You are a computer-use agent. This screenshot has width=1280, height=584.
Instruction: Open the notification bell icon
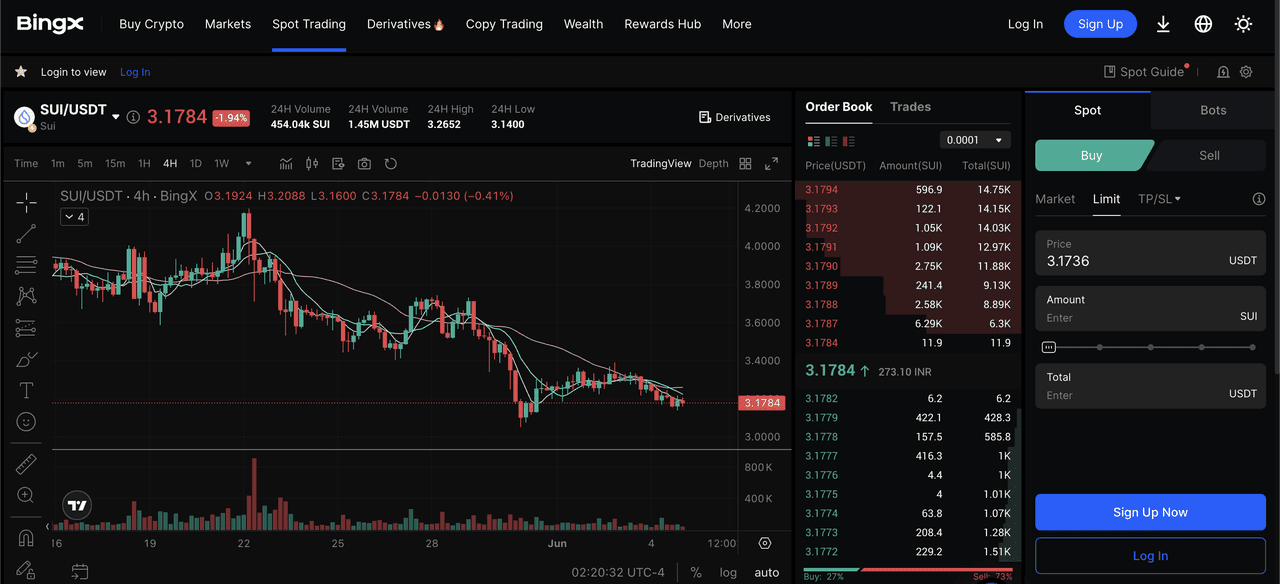pos(1223,72)
